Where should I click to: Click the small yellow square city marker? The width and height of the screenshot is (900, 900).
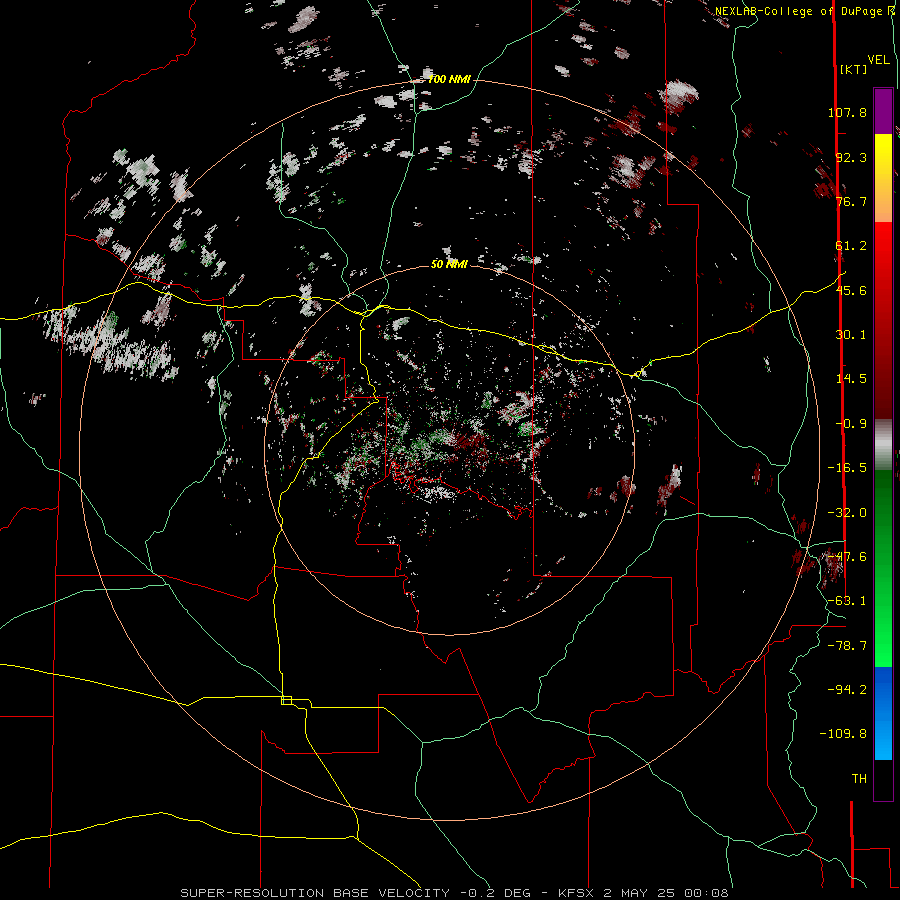pyautogui.click(x=286, y=700)
